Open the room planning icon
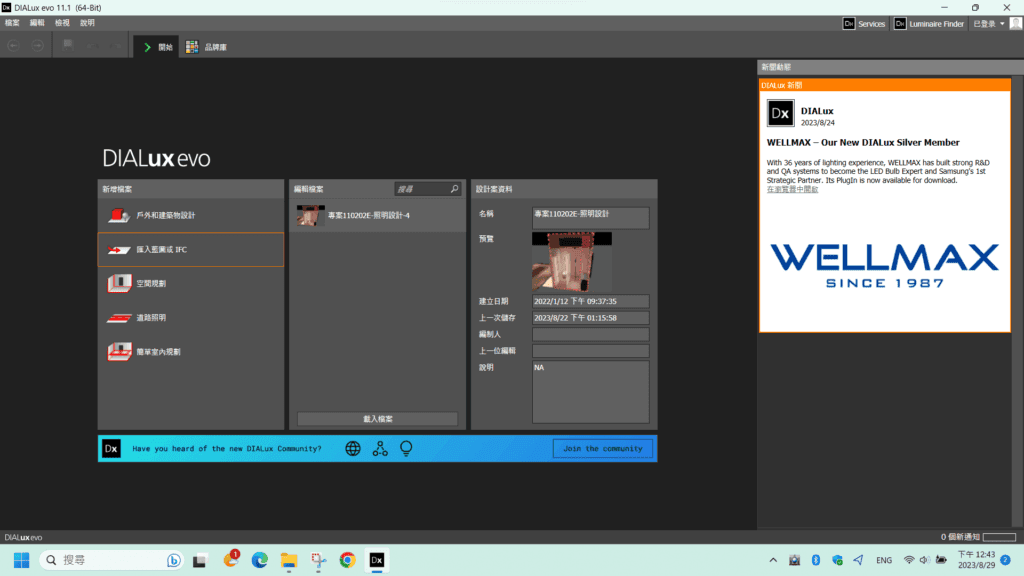The height and width of the screenshot is (576, 1024). click(x=119, y=283)
